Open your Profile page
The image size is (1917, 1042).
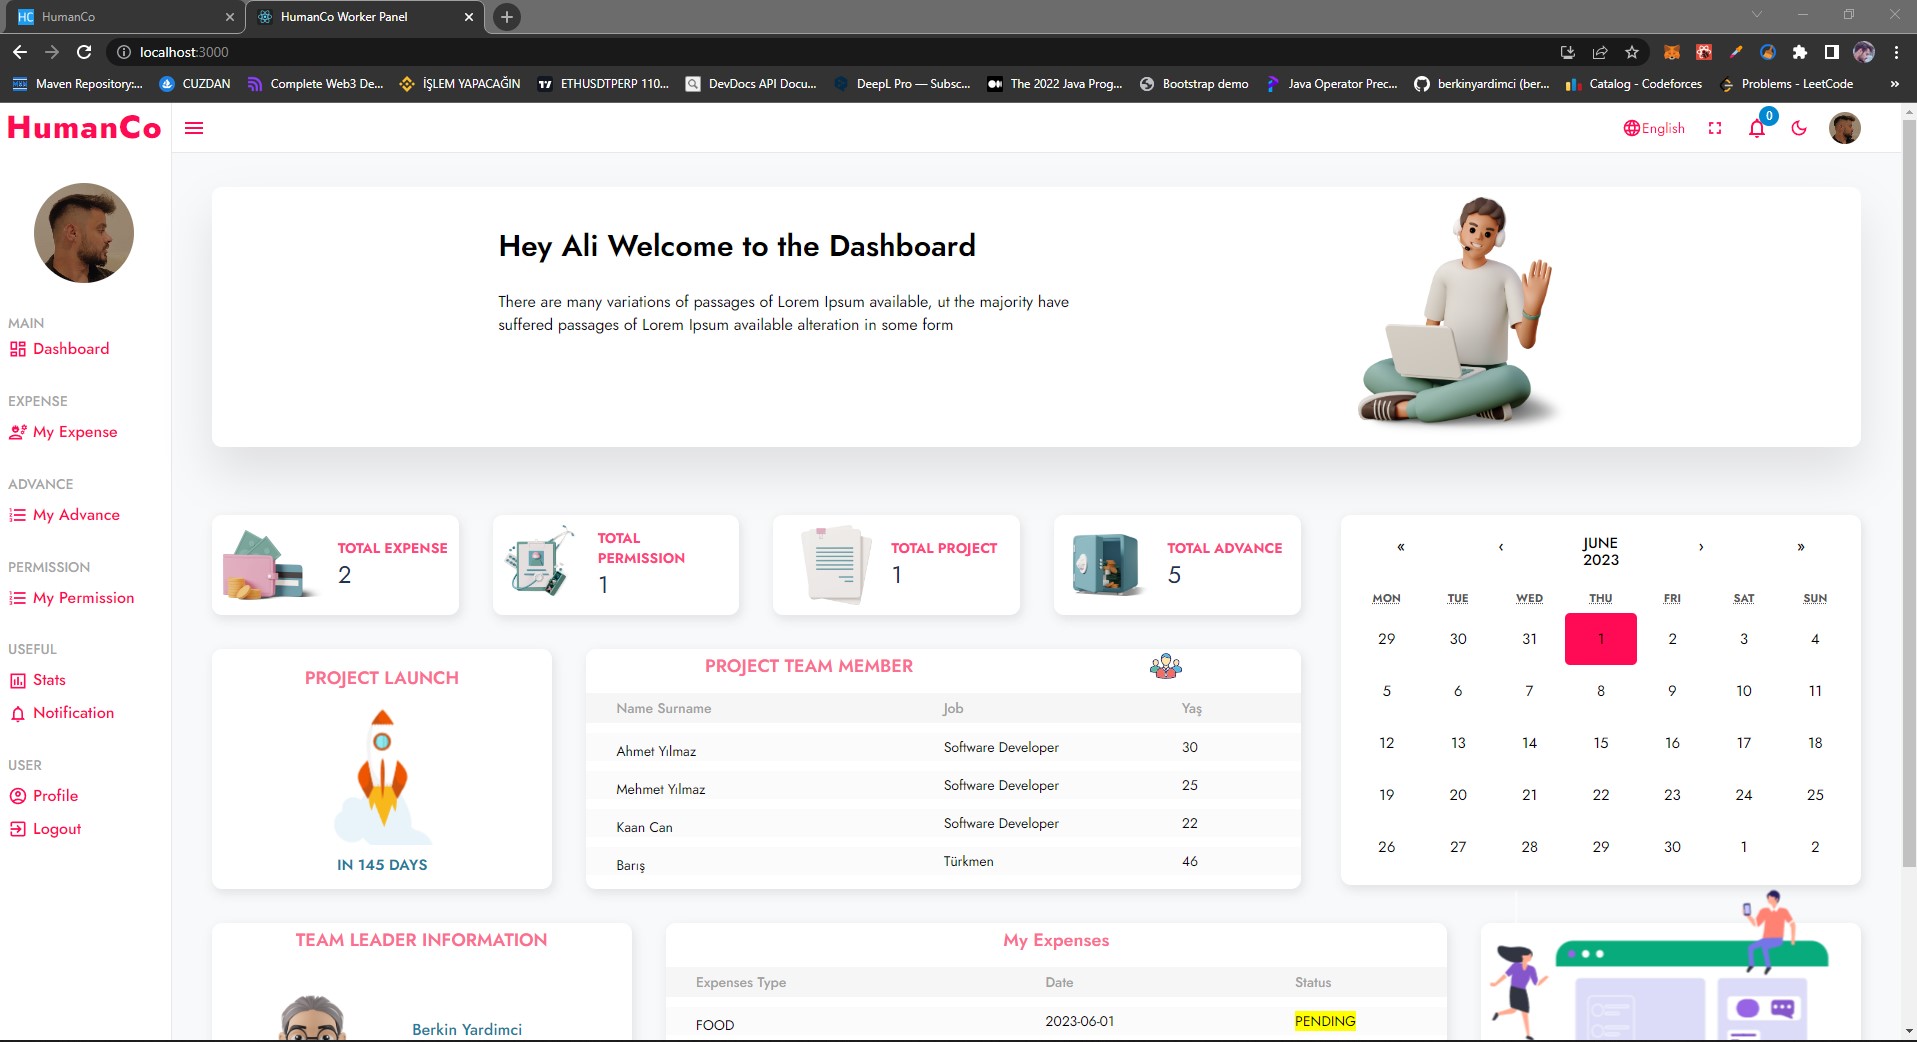pyautogui.click(x=55, y=796)
